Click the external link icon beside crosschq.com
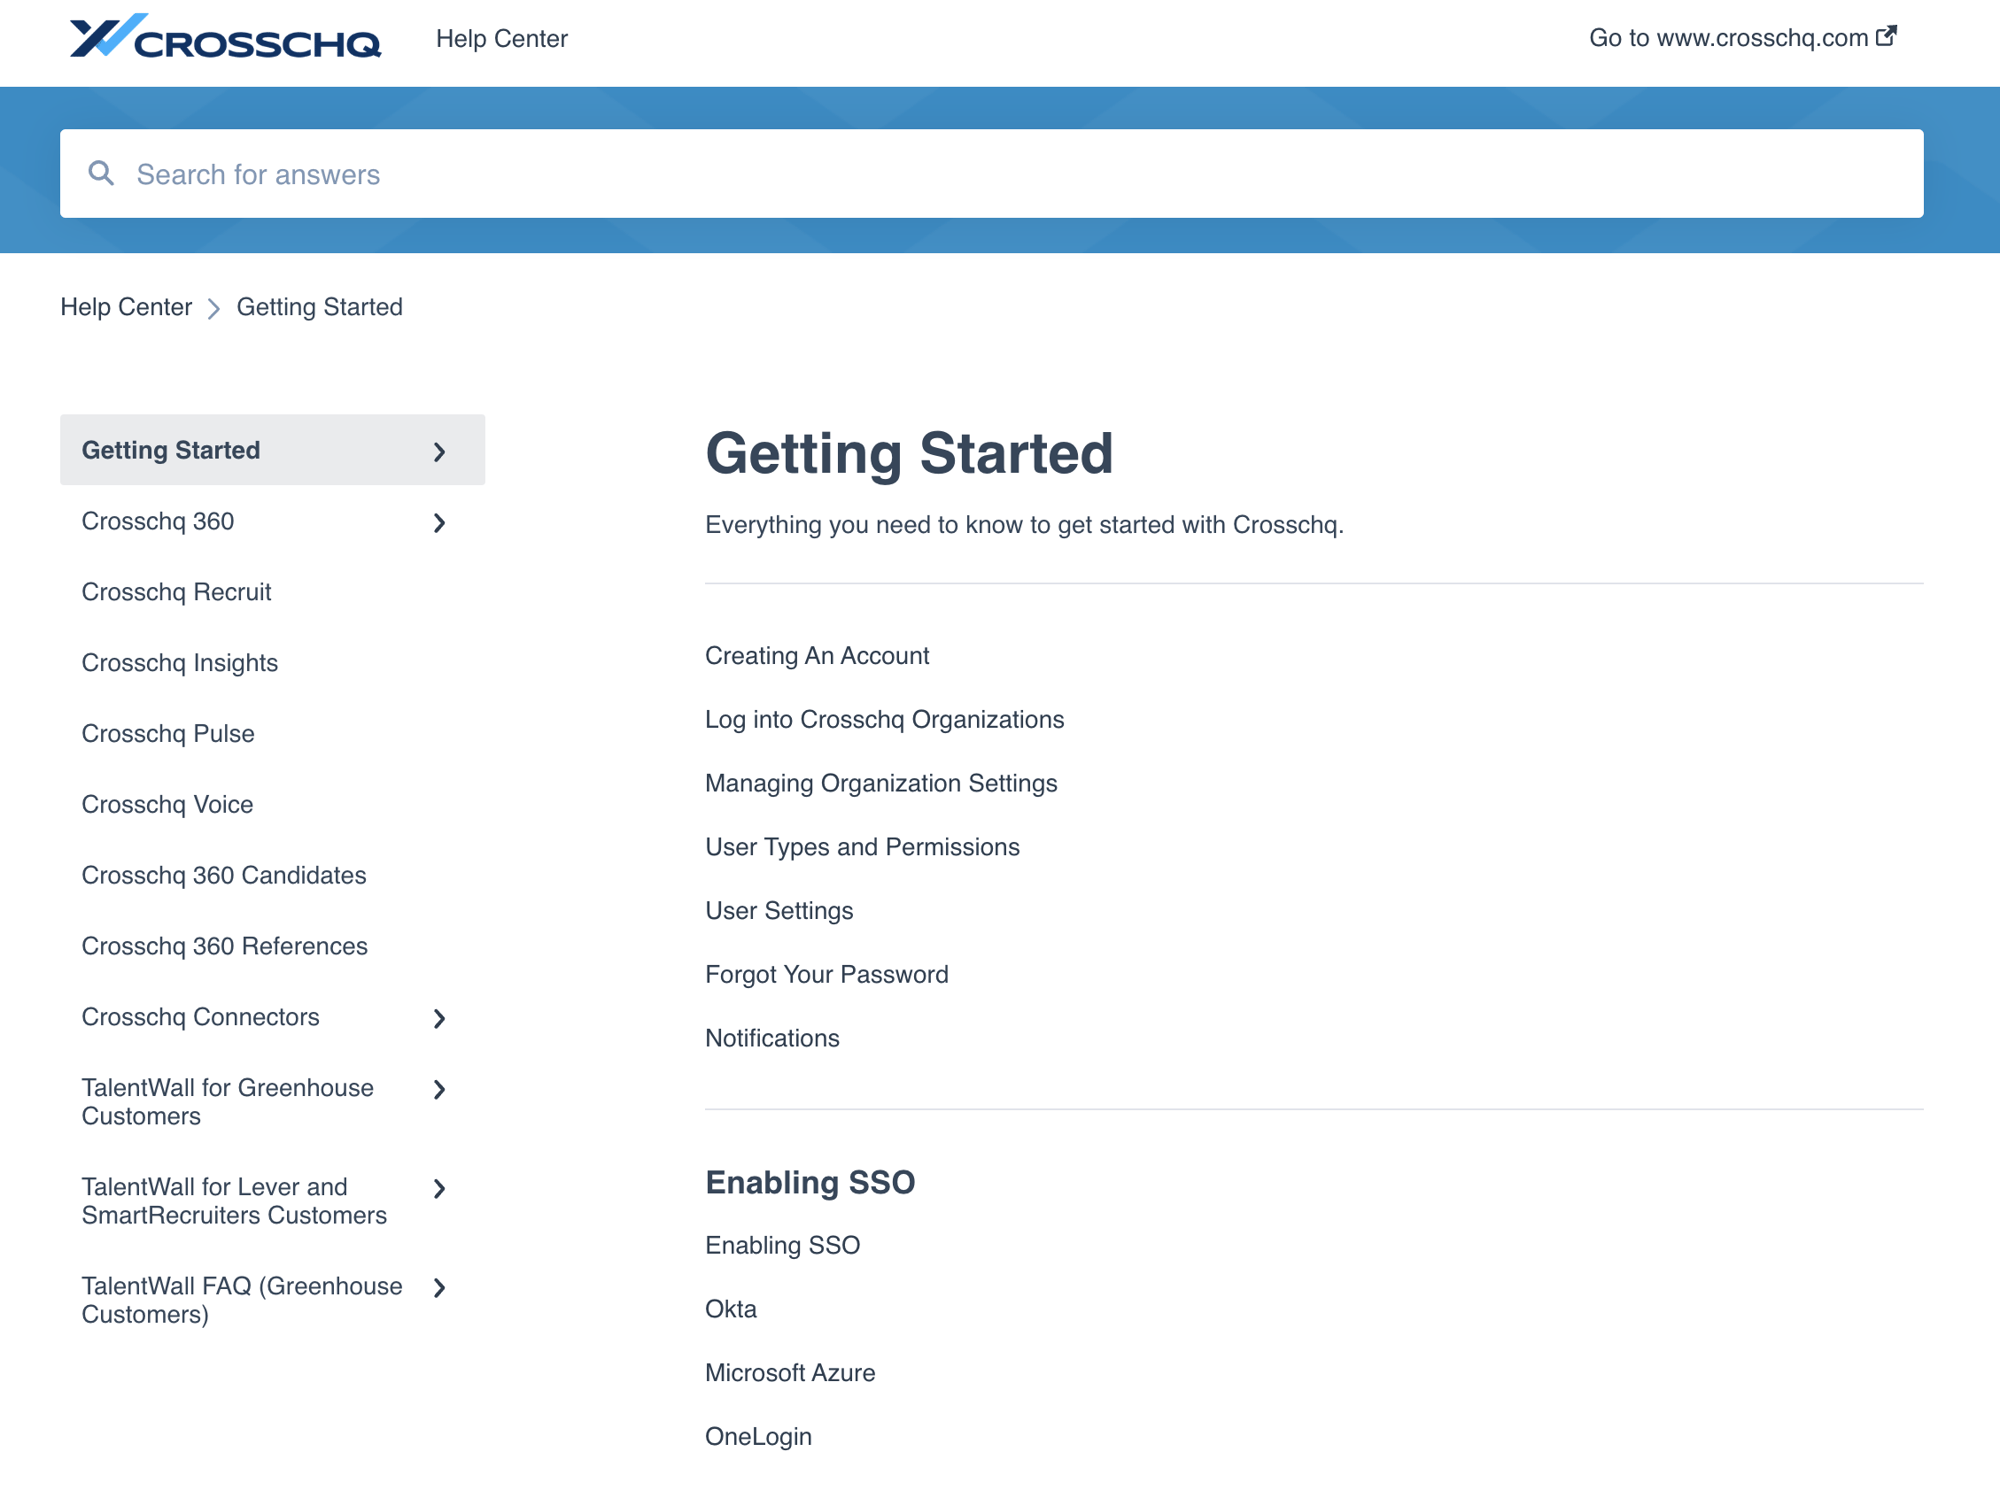Screen dimensions: 2000x1498 [1886, 36]
